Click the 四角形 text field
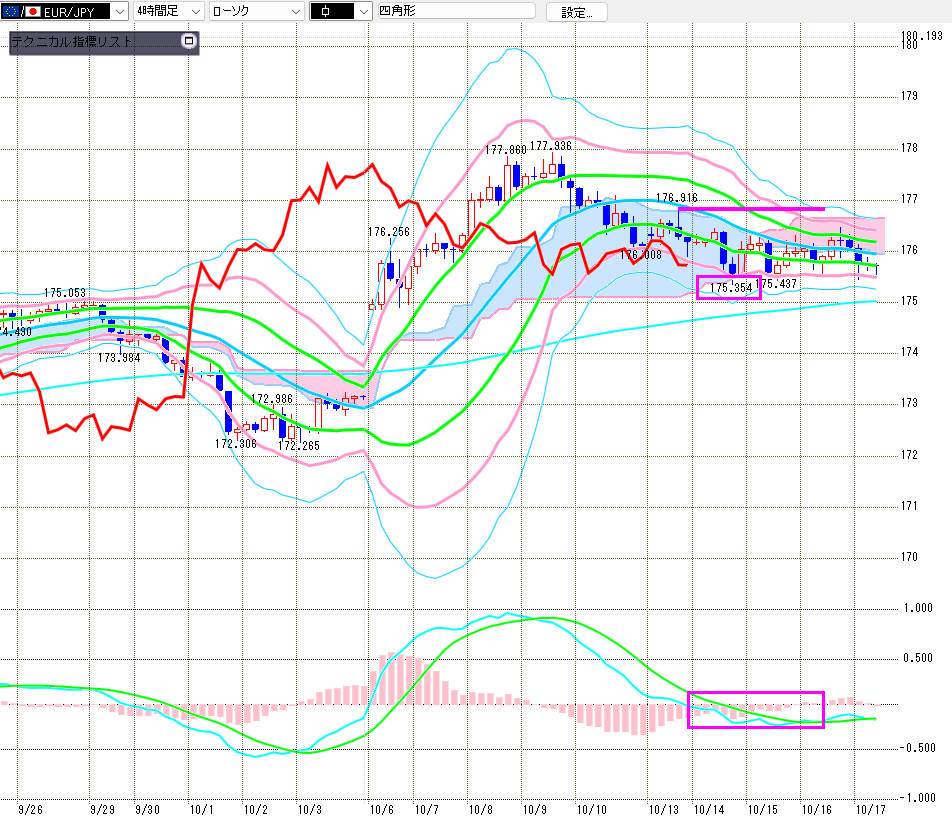Image resolution: width=952 pixels, height=819 pixels. point(455,12)
